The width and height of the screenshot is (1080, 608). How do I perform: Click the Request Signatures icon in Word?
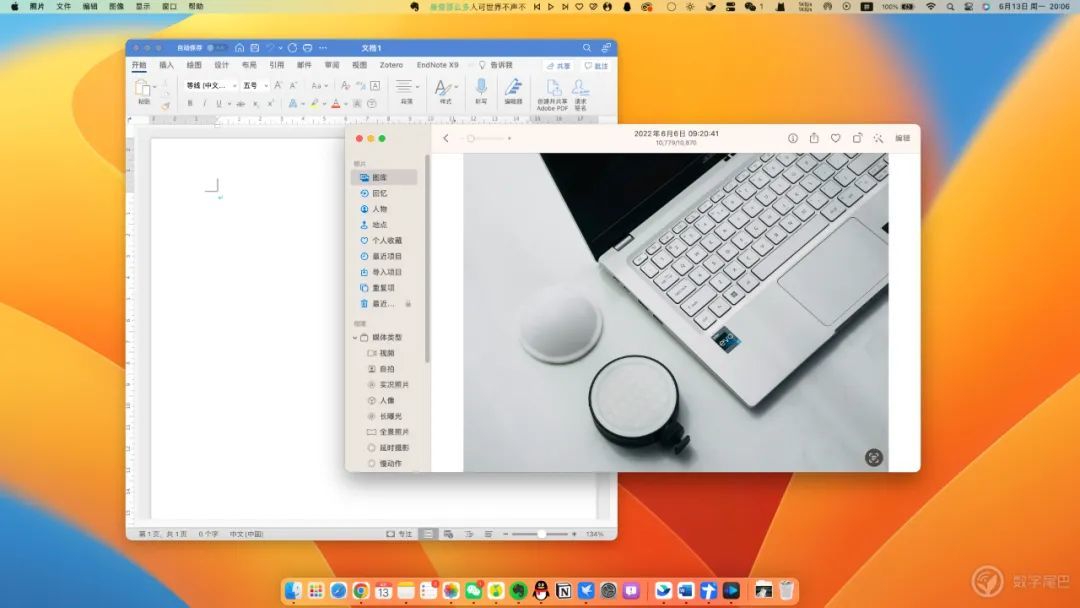(581, 87)
